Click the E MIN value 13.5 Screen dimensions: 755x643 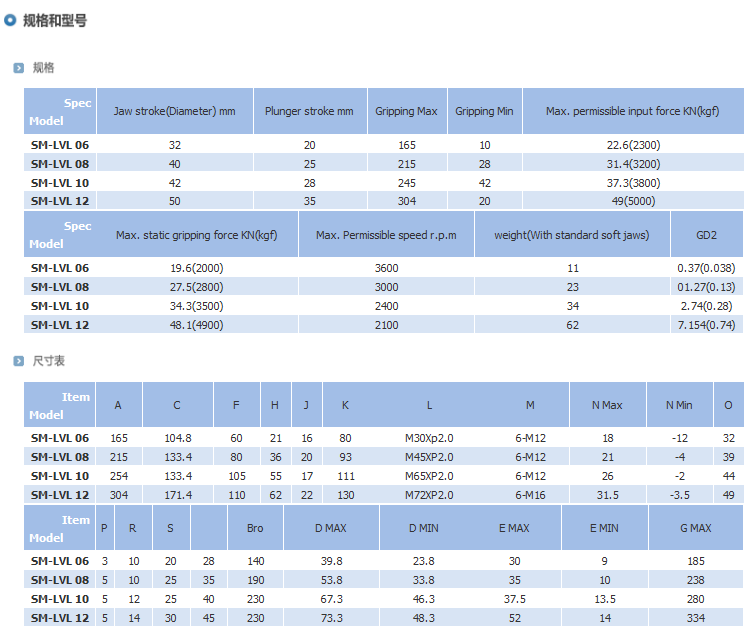[x=605, y=600]
